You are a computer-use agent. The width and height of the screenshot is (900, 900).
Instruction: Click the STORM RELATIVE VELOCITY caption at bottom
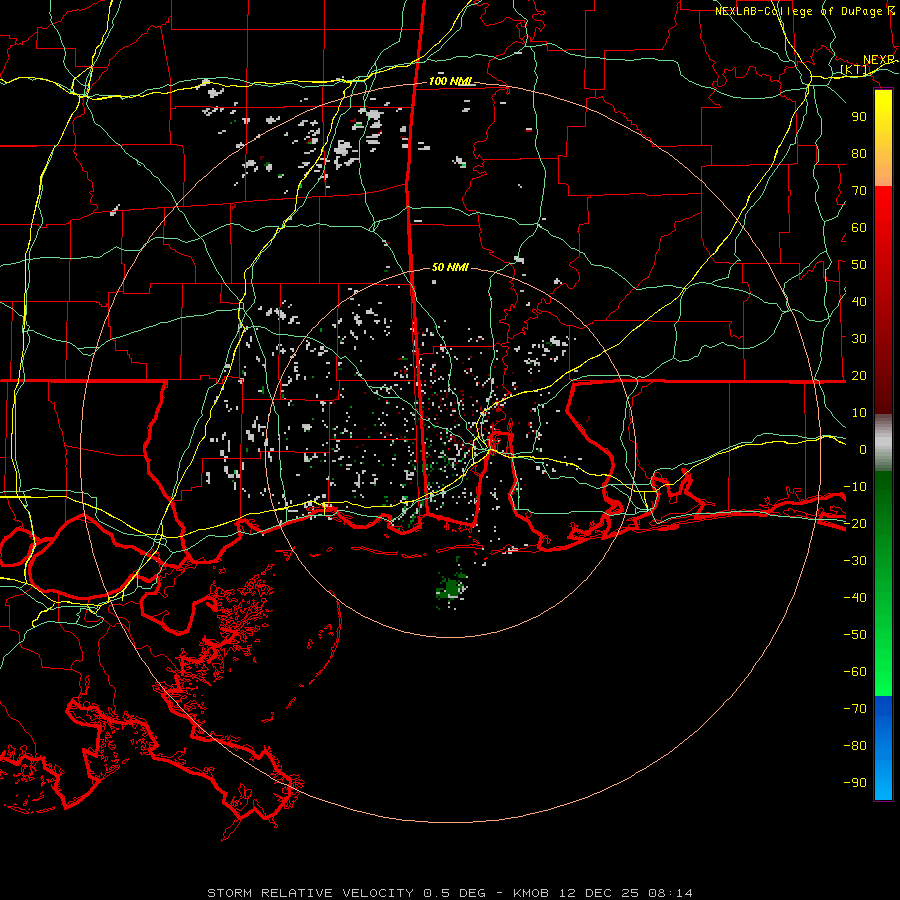(x=450, y=893)
